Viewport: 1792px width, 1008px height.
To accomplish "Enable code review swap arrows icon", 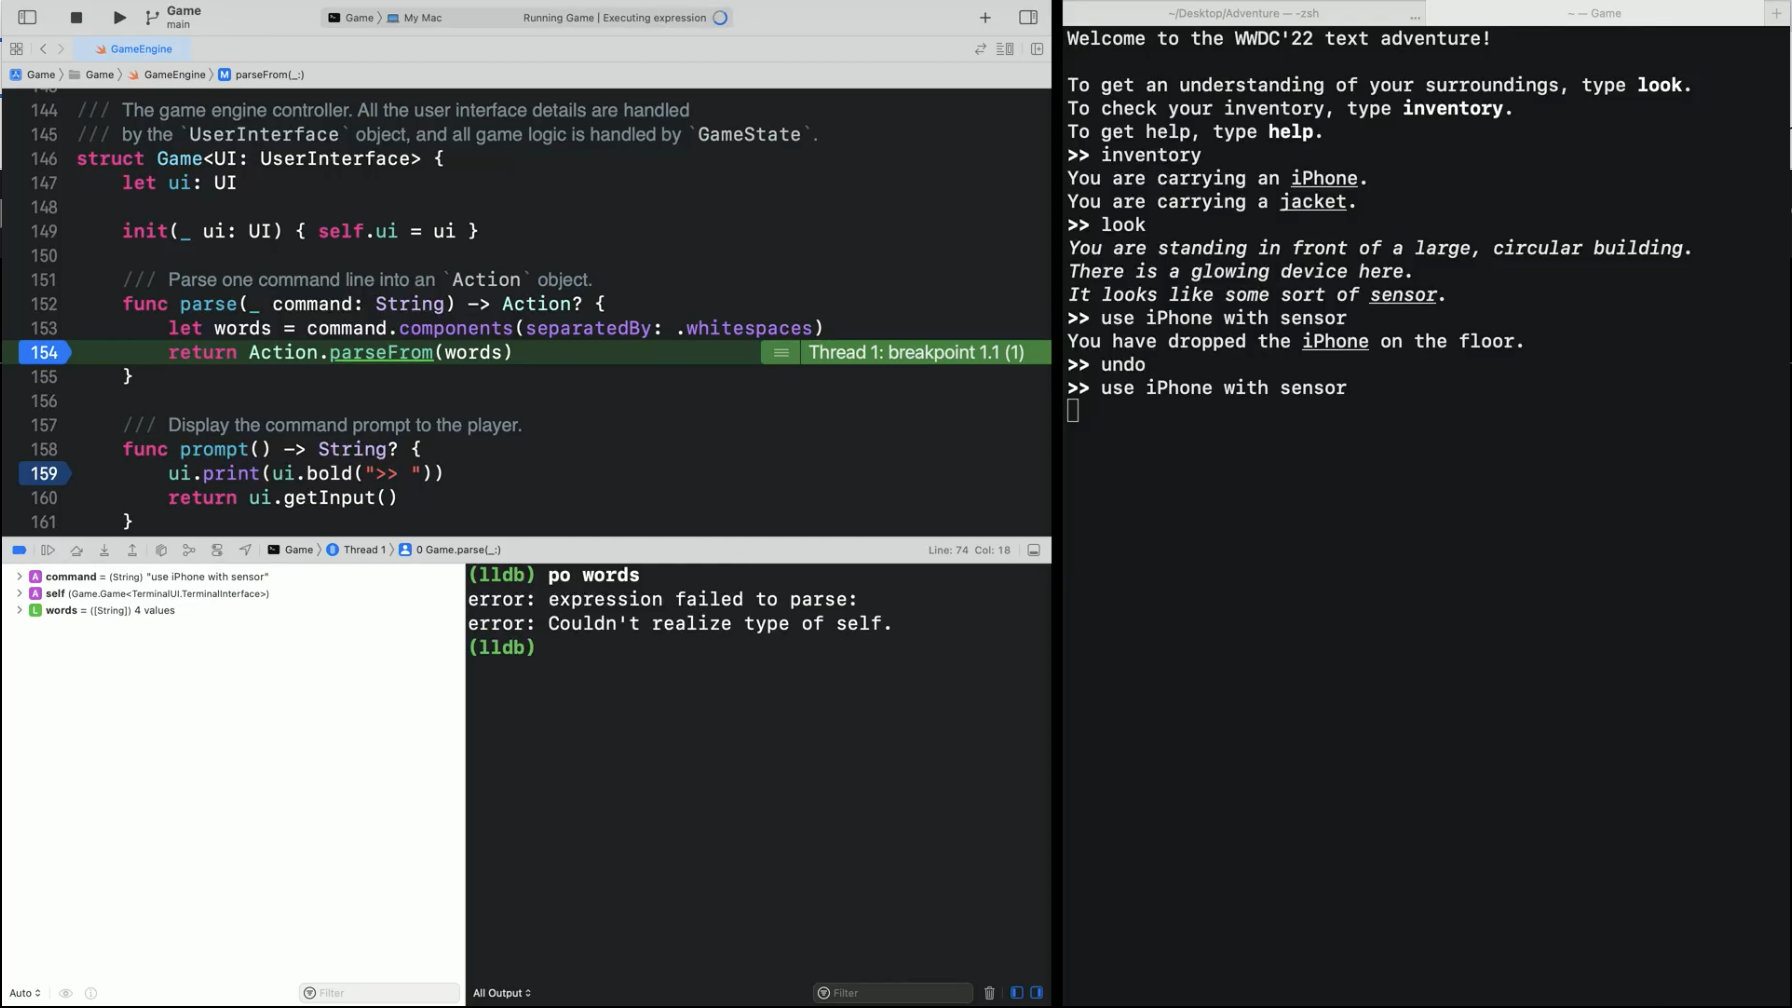I will click(x=980, y=49).
